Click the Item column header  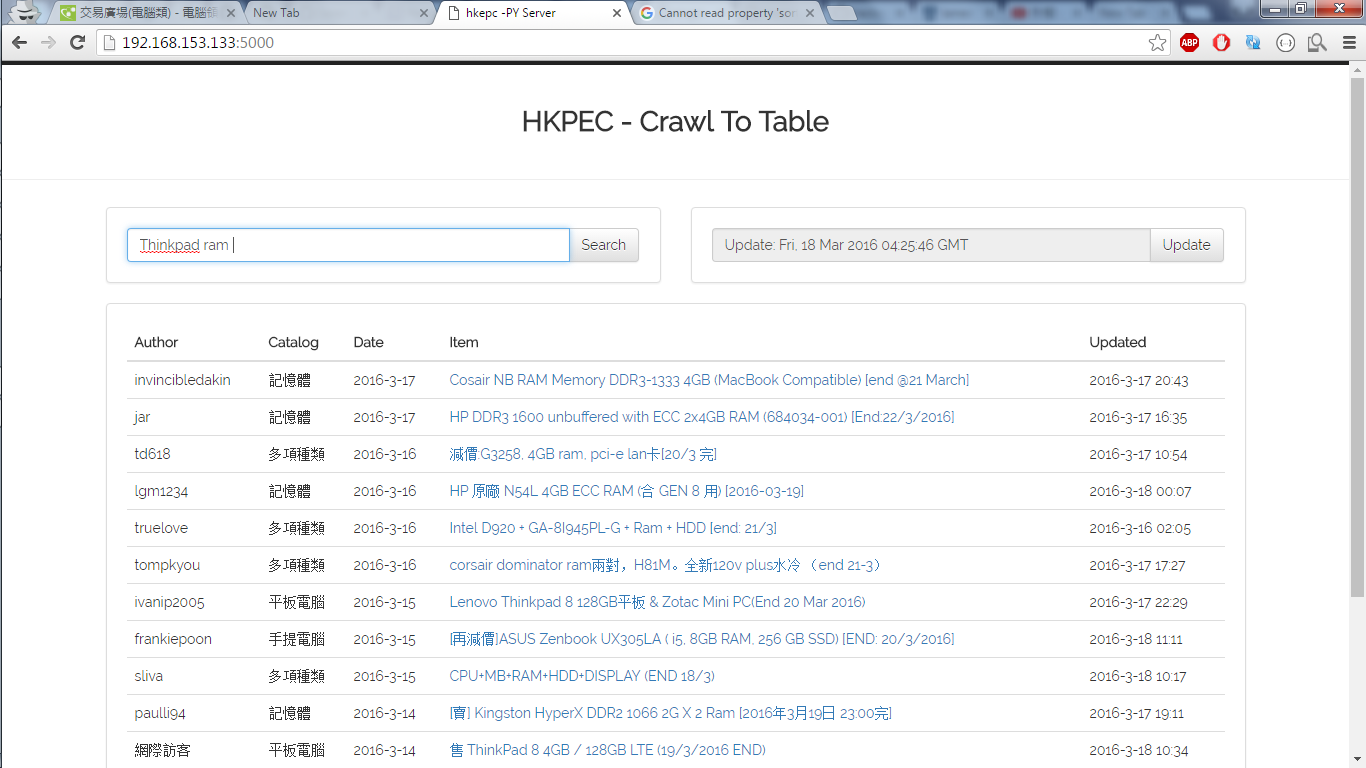[x=464, y=342]
